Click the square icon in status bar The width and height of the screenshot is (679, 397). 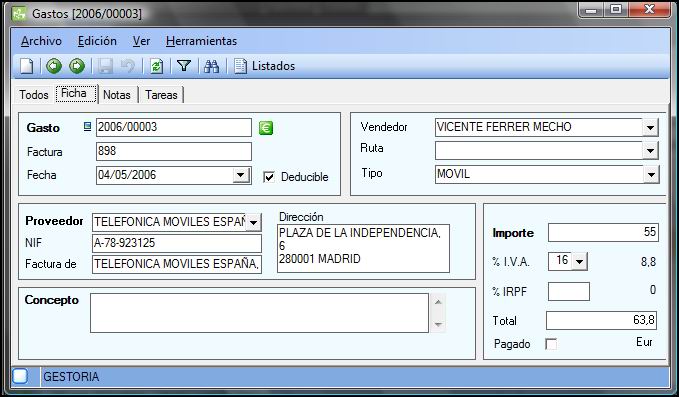(20, 376)
